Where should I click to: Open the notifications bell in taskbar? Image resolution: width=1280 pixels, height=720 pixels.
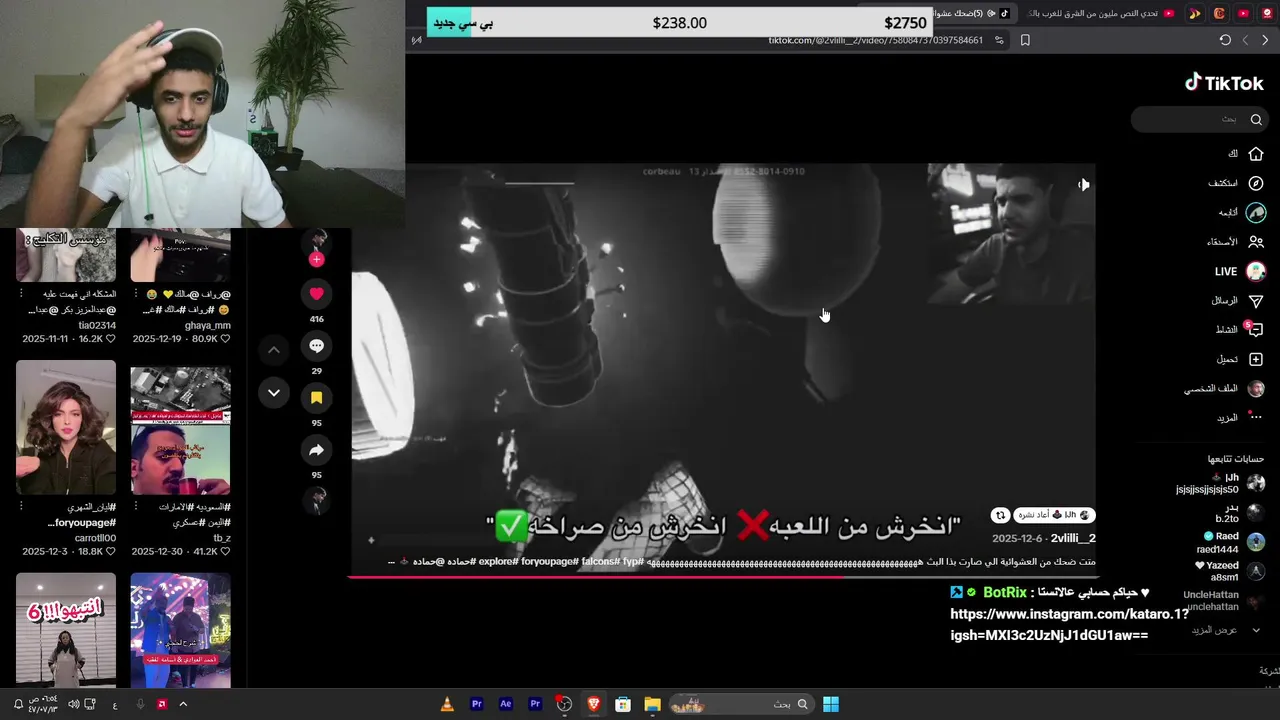point(18,704)
